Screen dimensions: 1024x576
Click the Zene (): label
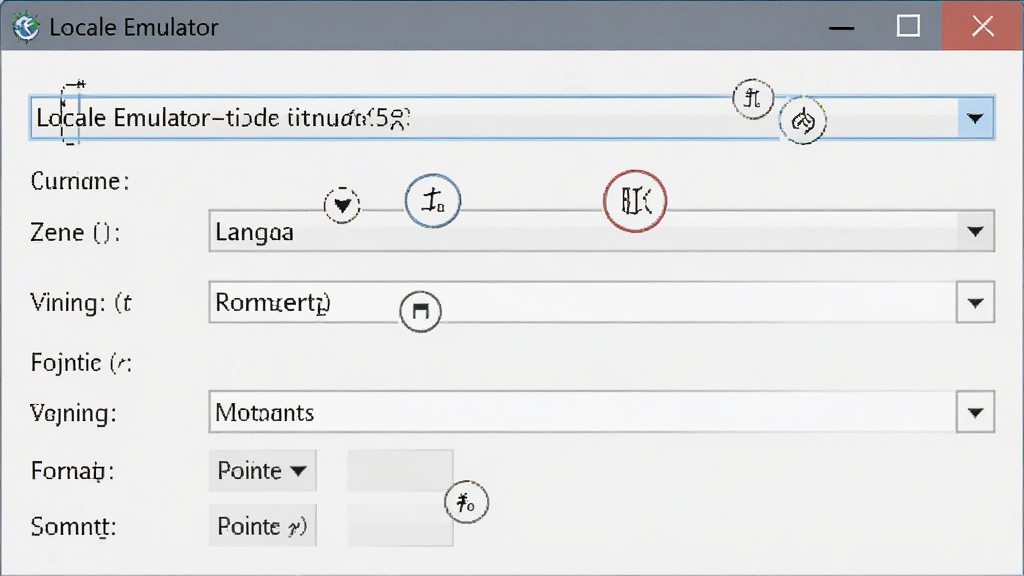[x=75, y=232]
